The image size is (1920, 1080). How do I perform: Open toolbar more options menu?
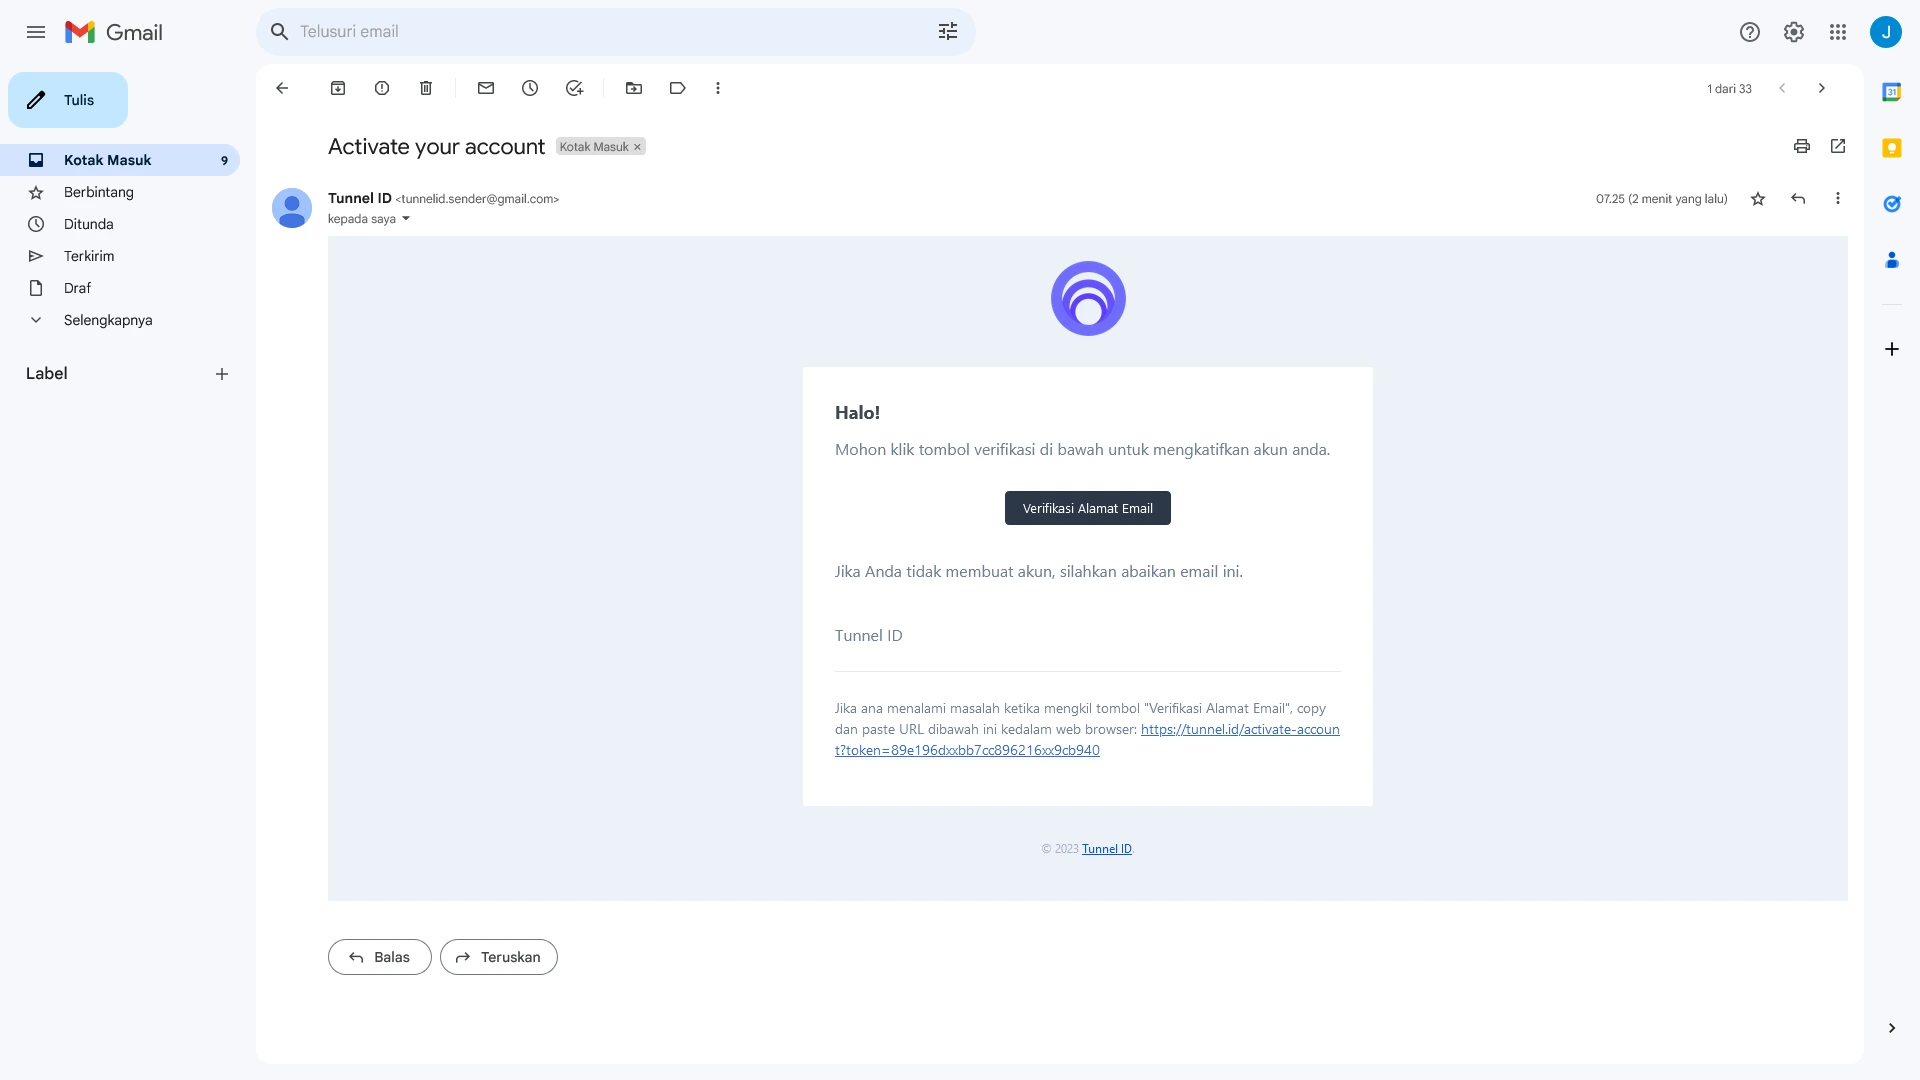click(718, 88)
